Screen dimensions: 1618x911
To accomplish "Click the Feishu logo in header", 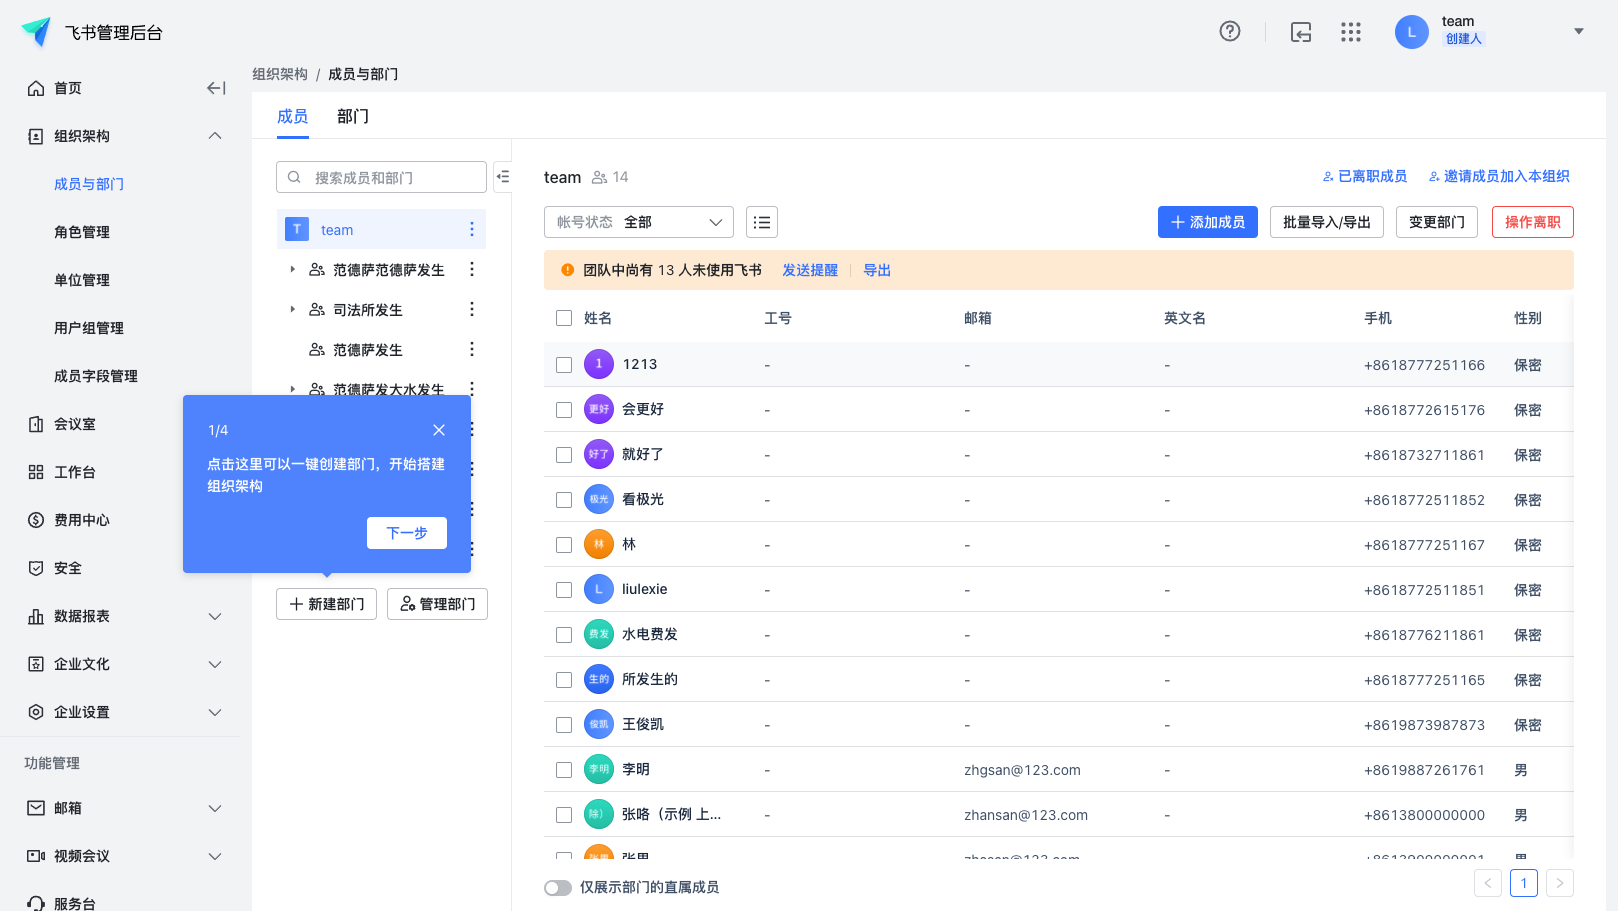I will pos(36,32).
